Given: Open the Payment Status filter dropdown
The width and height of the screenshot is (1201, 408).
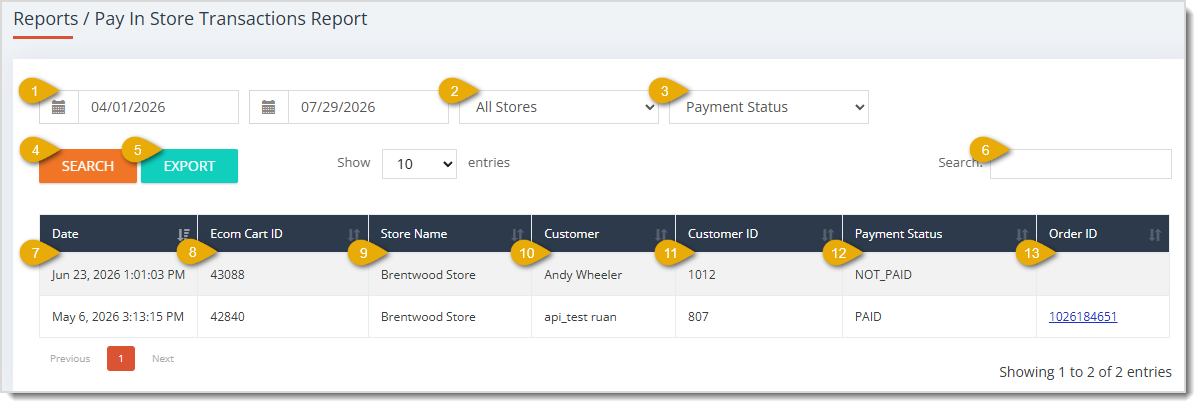Looking at the screenshot, I should [769, 107].
